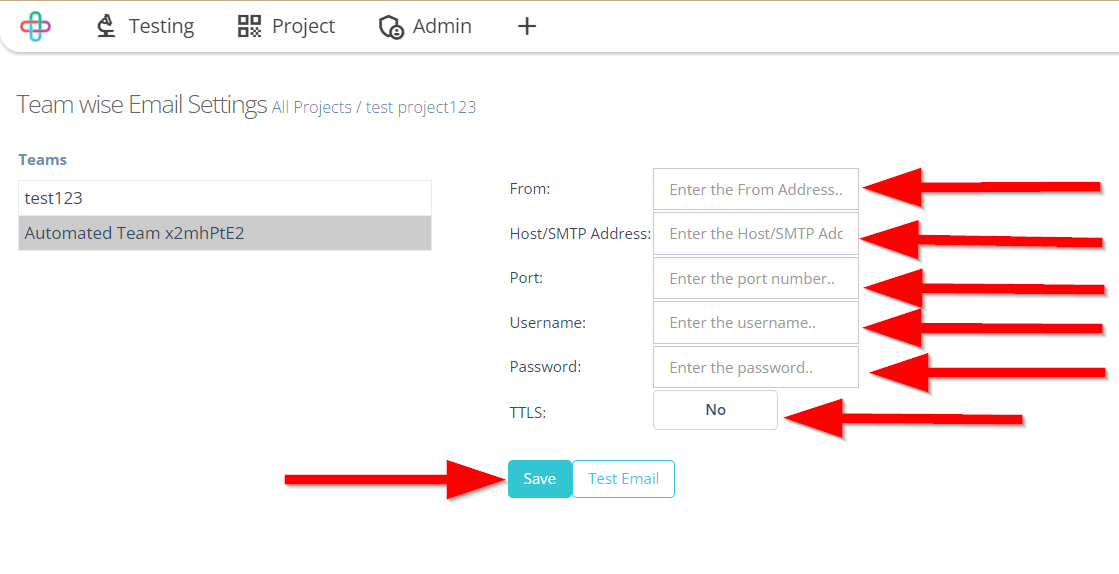Open the Testing menu label
Screen dimensions: 1119x574
(x=161, y=26)
